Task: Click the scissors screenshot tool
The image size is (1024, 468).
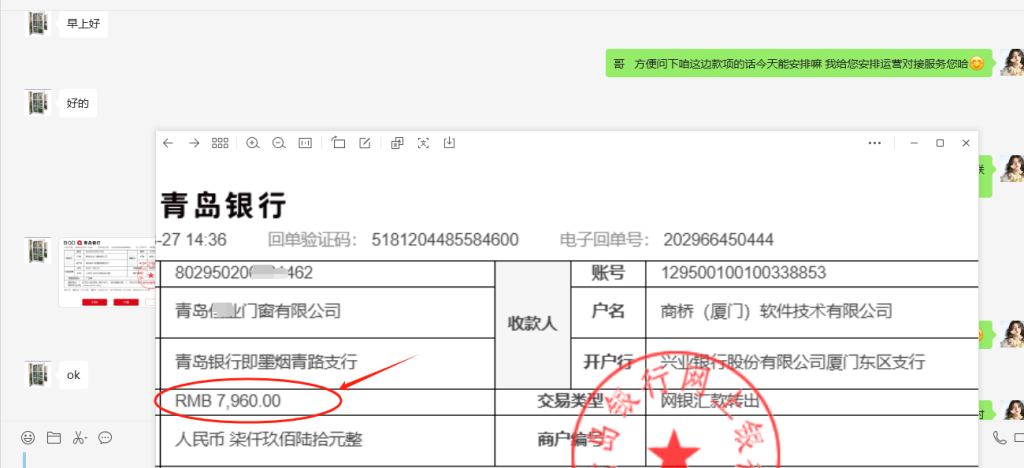Action: [79, 437]
